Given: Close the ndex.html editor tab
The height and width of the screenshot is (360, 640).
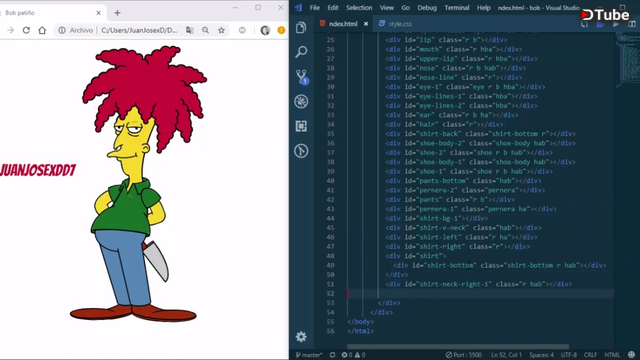Looking at the screenshot, I should coord(366,24).
